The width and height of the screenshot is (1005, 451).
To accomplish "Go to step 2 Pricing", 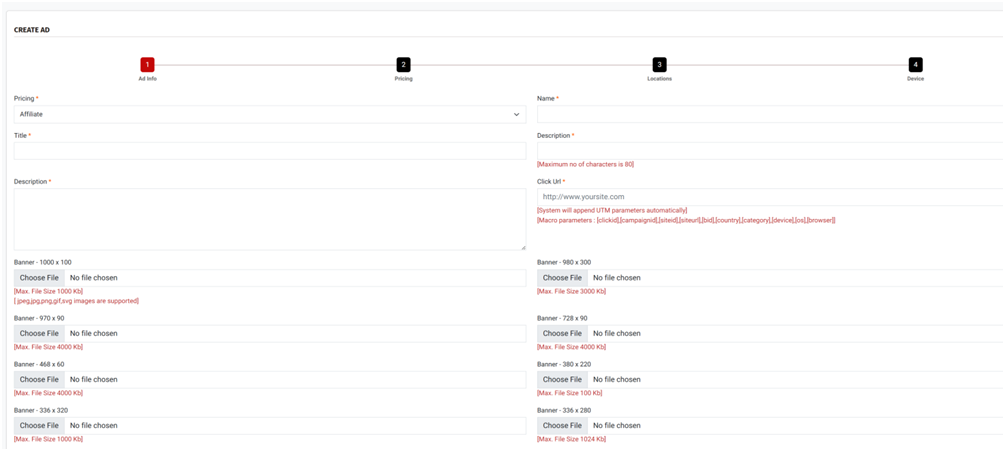I will [x=403, y=64].
